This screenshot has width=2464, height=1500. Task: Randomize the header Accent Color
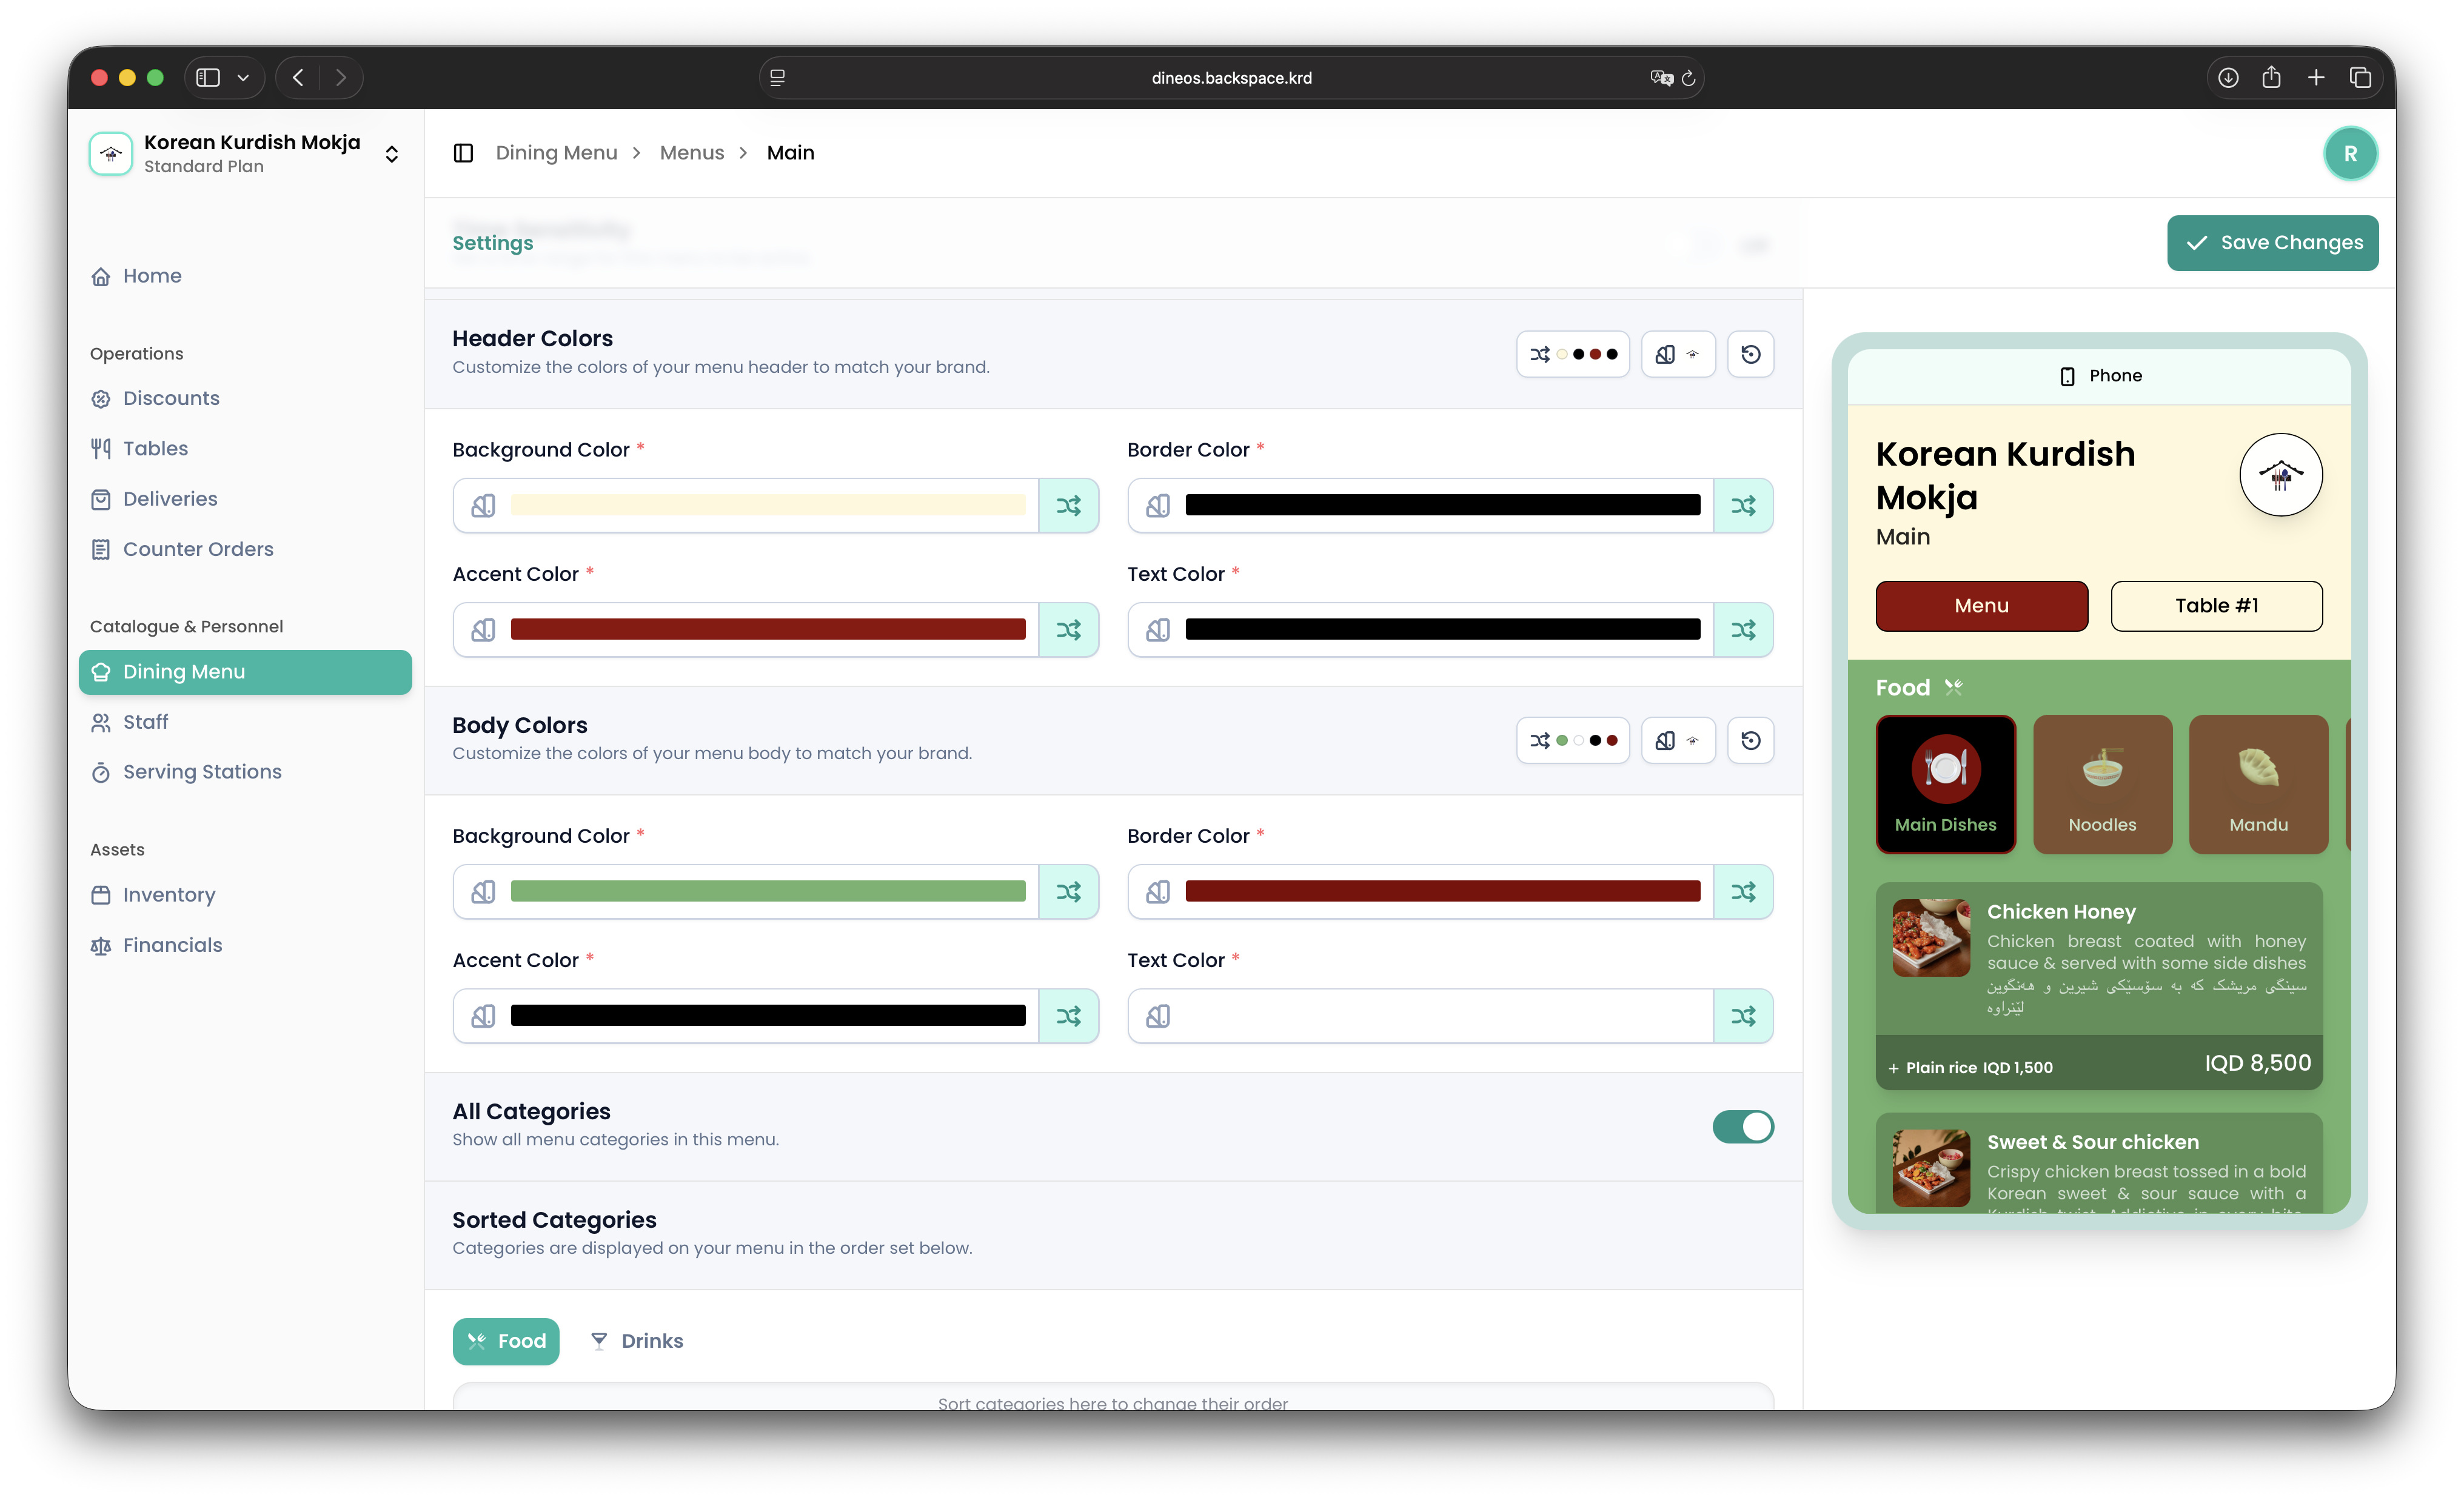(1068, 630)
